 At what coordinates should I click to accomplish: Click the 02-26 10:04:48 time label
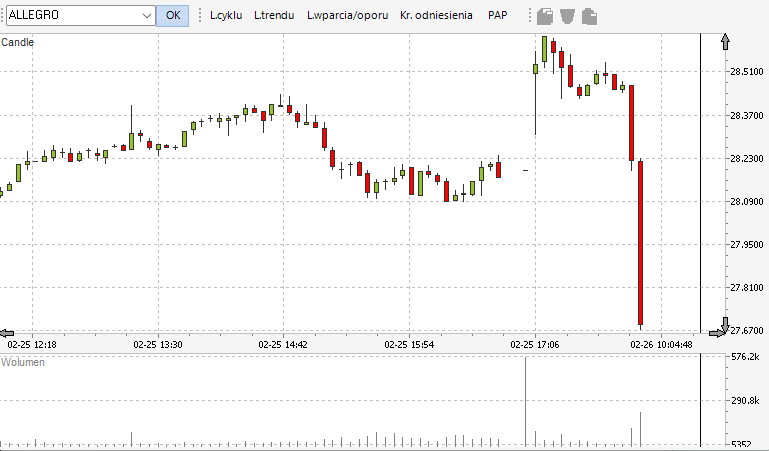click(662, 345)
